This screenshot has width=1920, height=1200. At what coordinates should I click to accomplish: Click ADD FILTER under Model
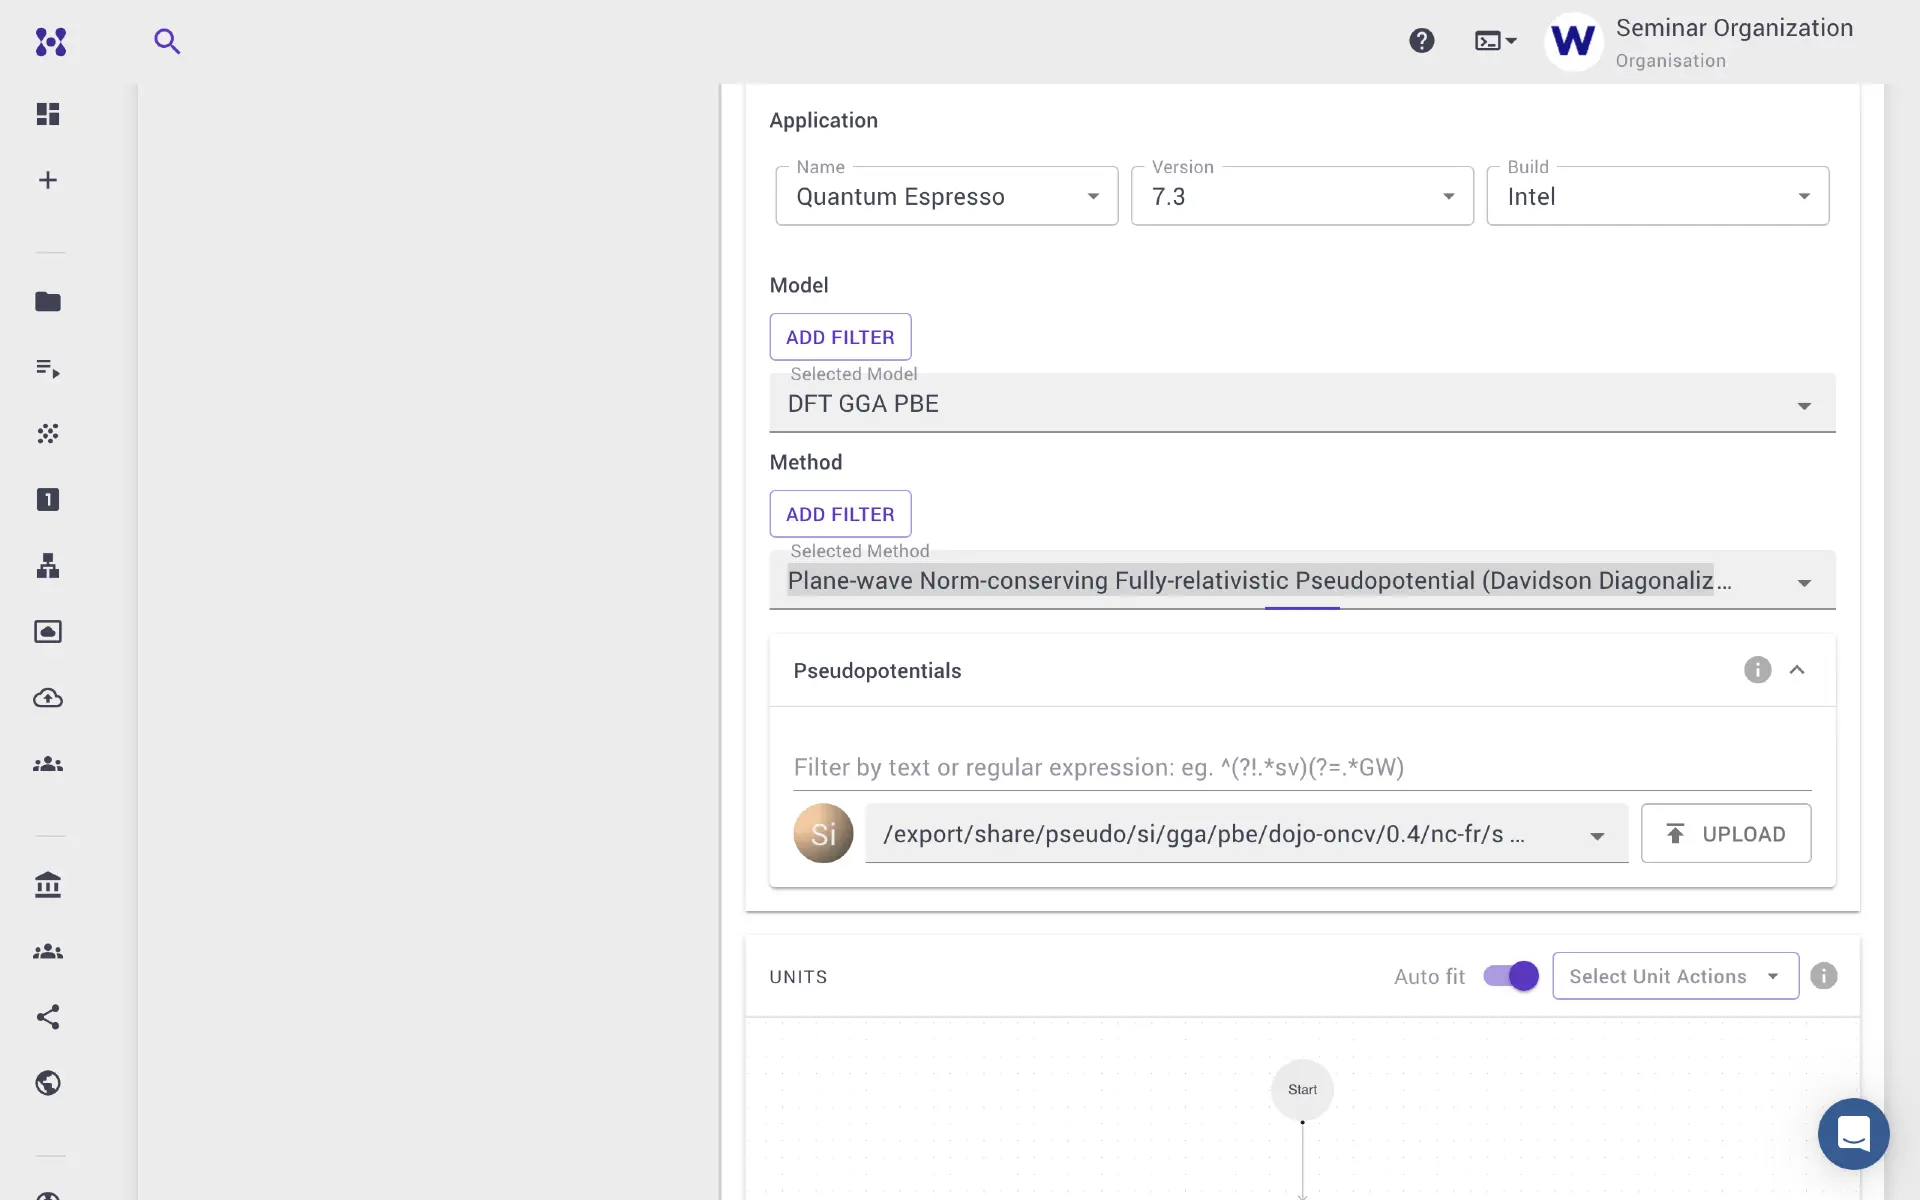tap(840, 337)
